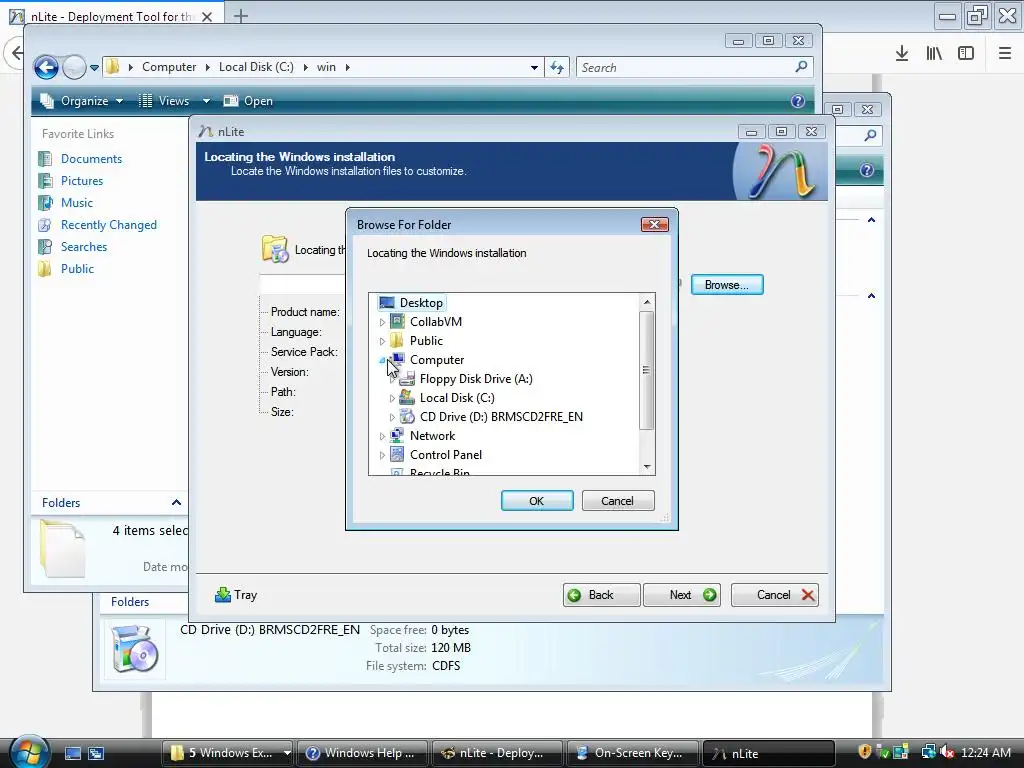Click the Local Disk drive icon
The width and height of the screenshot is (1024, 768).
point(407,397)
